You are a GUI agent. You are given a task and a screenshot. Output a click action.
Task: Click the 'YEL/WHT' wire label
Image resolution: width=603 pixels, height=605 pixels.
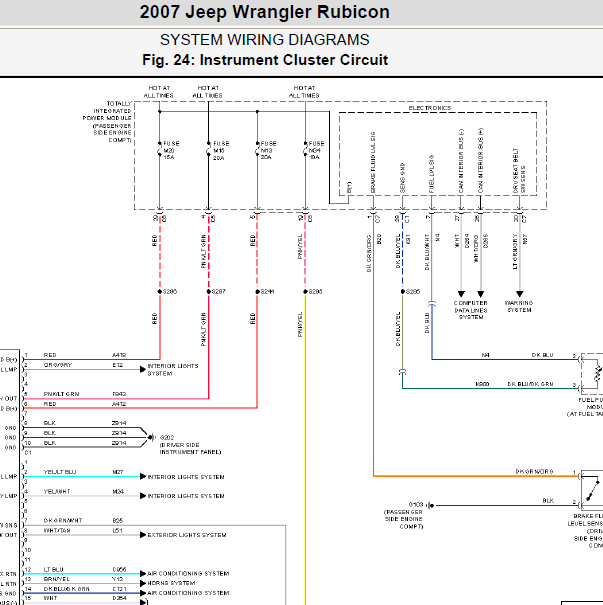(x=57, y=491)
